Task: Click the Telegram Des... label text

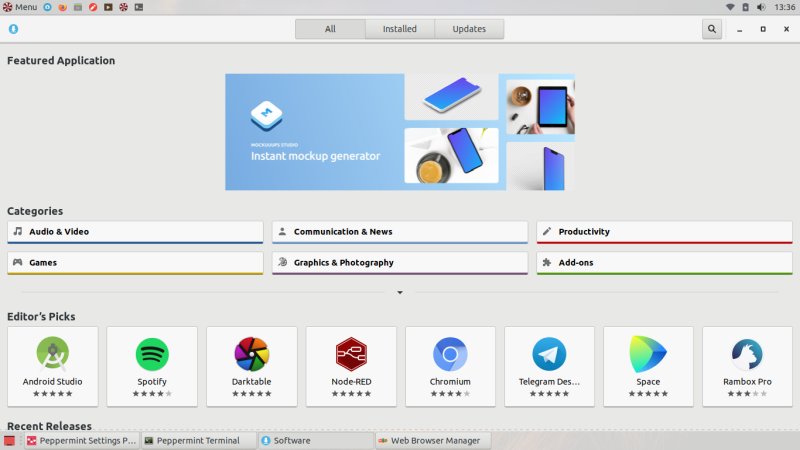Action: (x=549, y=382)
